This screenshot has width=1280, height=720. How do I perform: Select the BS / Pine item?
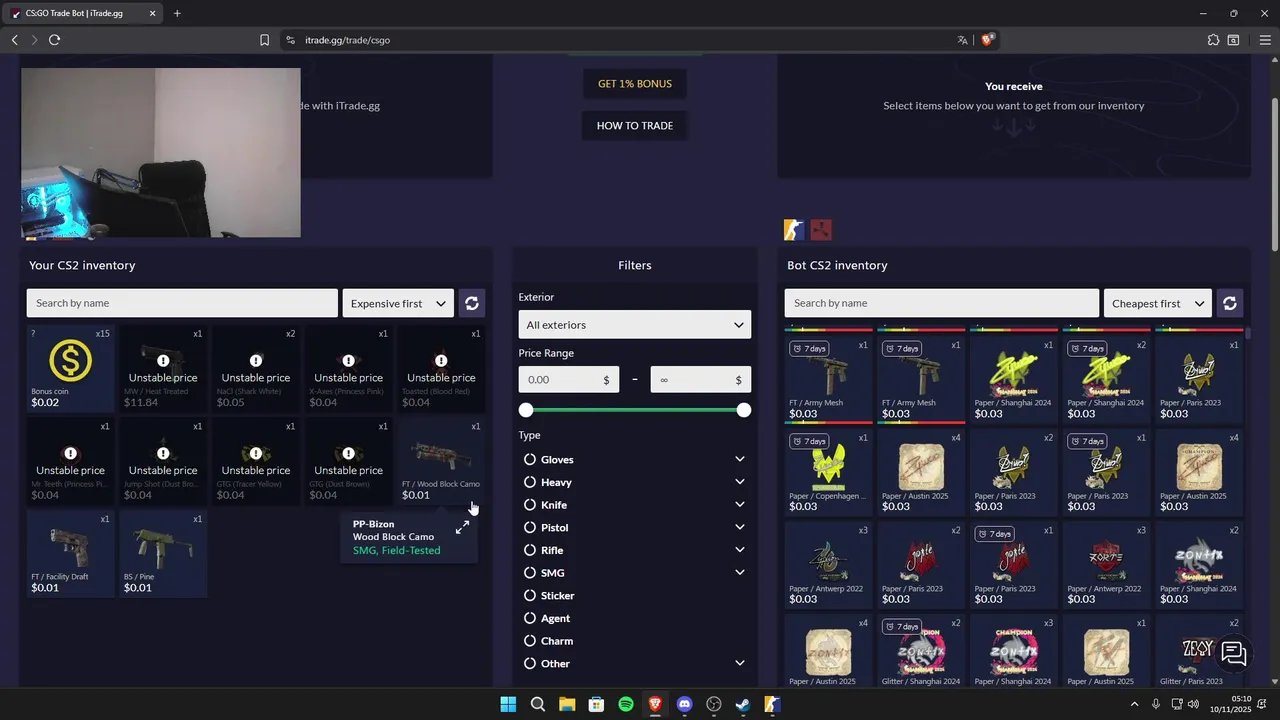pos(163,554)
